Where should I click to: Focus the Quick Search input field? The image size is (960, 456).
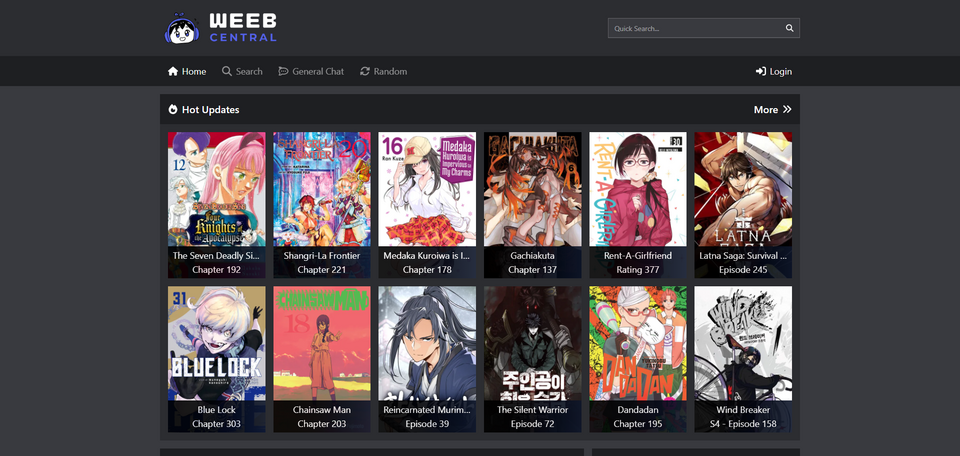point(703,28)
